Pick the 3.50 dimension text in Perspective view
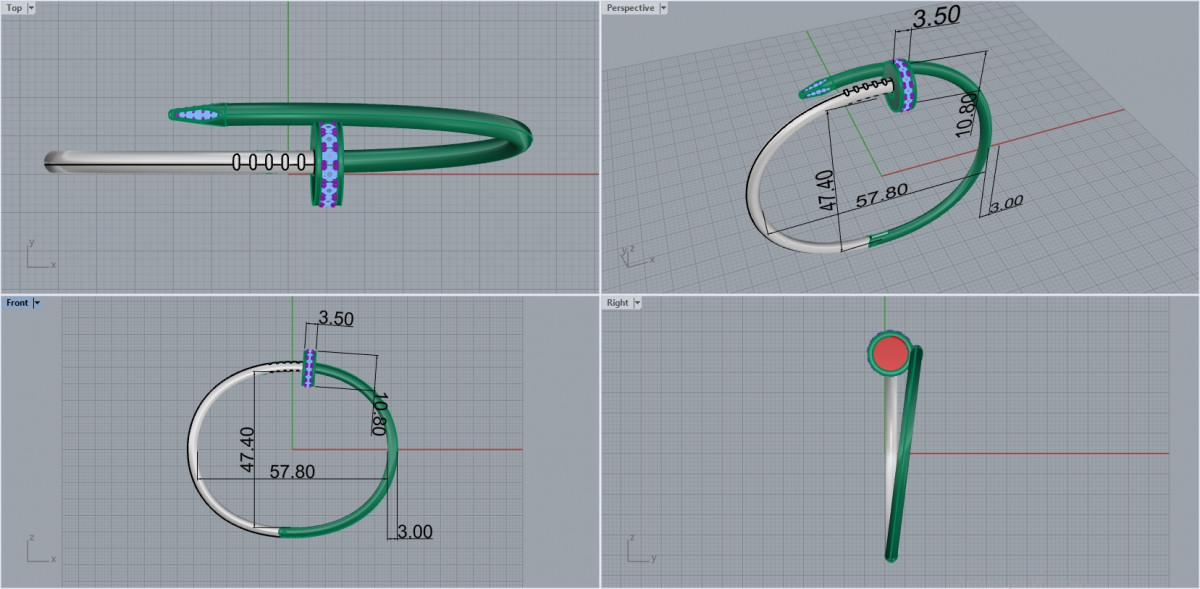This screenshot has width=1200, height=589. pyautogui.click(x=936, y=17)
